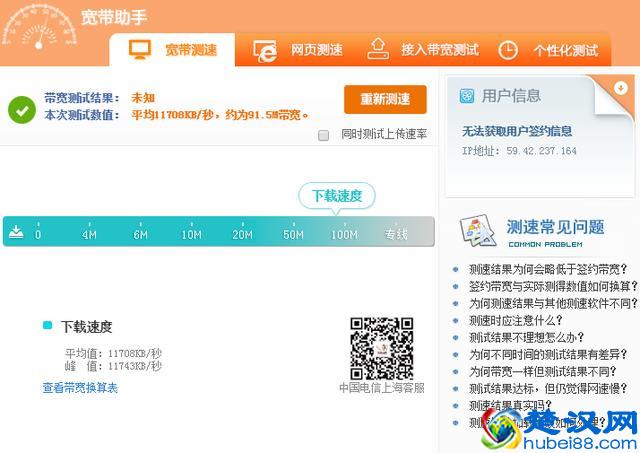This screenshot has height=453, width=640.
Task: Open the 宽带测速 tab
Action: (172, 50)
